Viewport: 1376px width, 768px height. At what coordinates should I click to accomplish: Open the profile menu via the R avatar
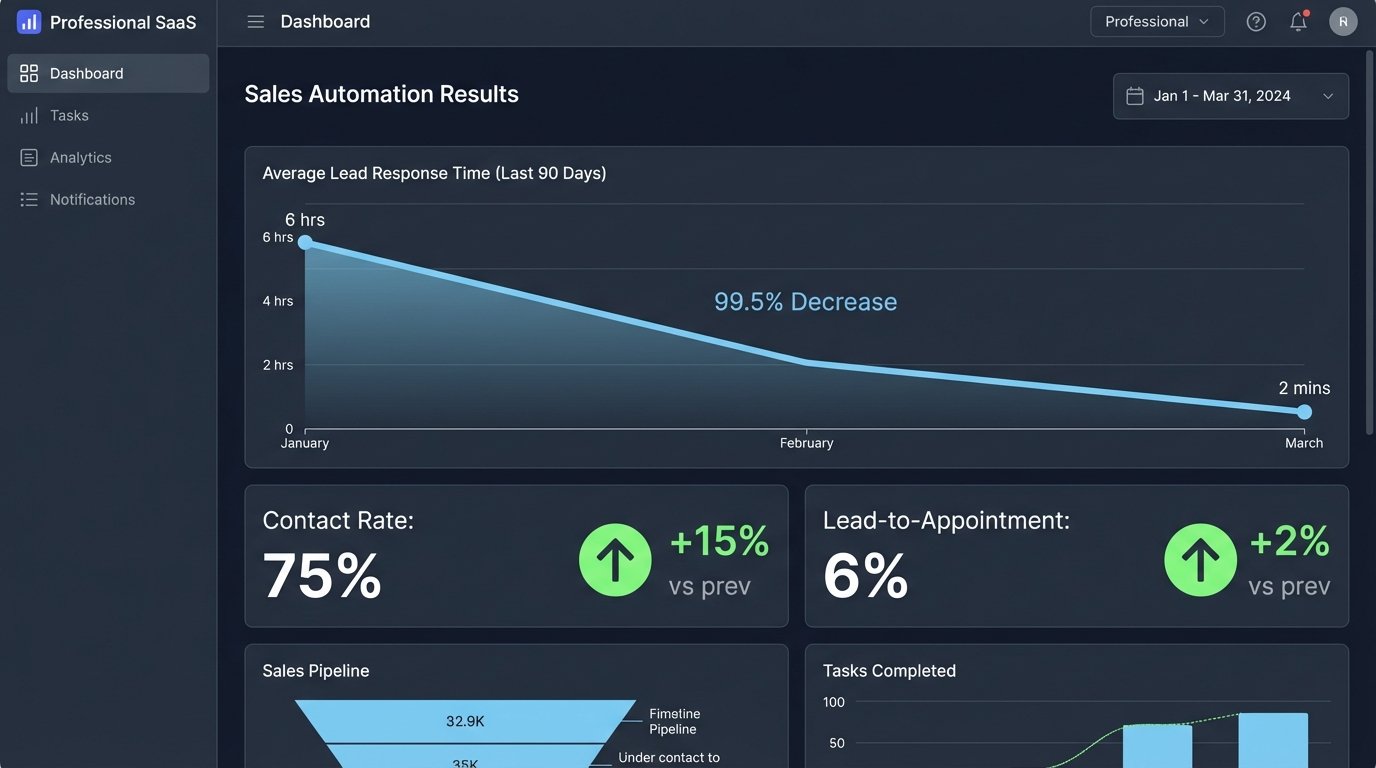coord(1343,20)
